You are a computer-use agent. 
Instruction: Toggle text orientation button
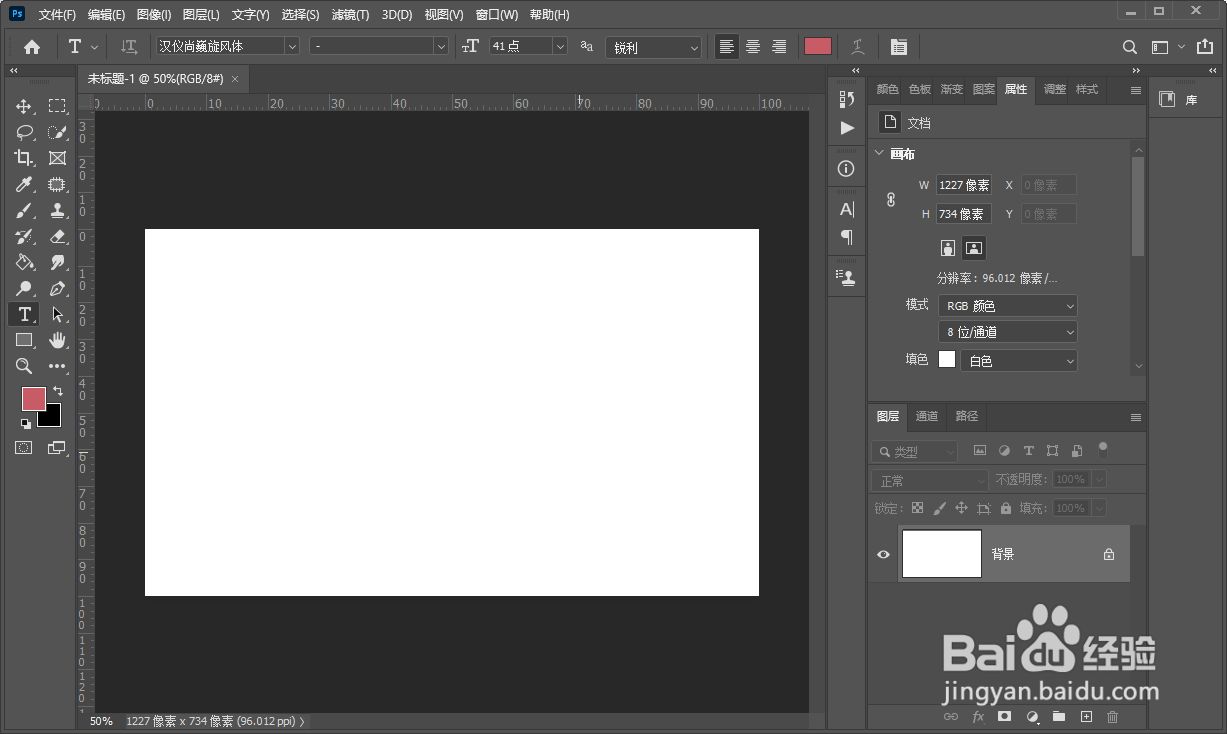[x=129, y=47]
